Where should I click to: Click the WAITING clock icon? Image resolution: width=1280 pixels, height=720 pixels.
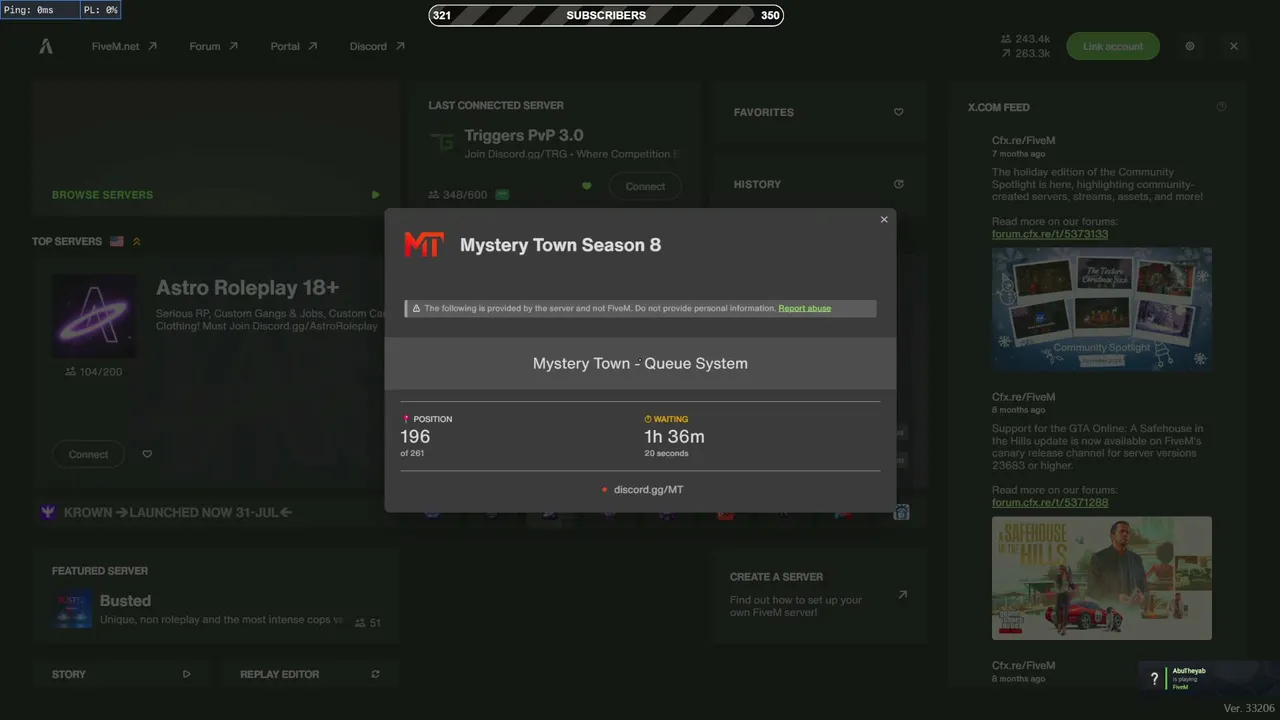648,419
